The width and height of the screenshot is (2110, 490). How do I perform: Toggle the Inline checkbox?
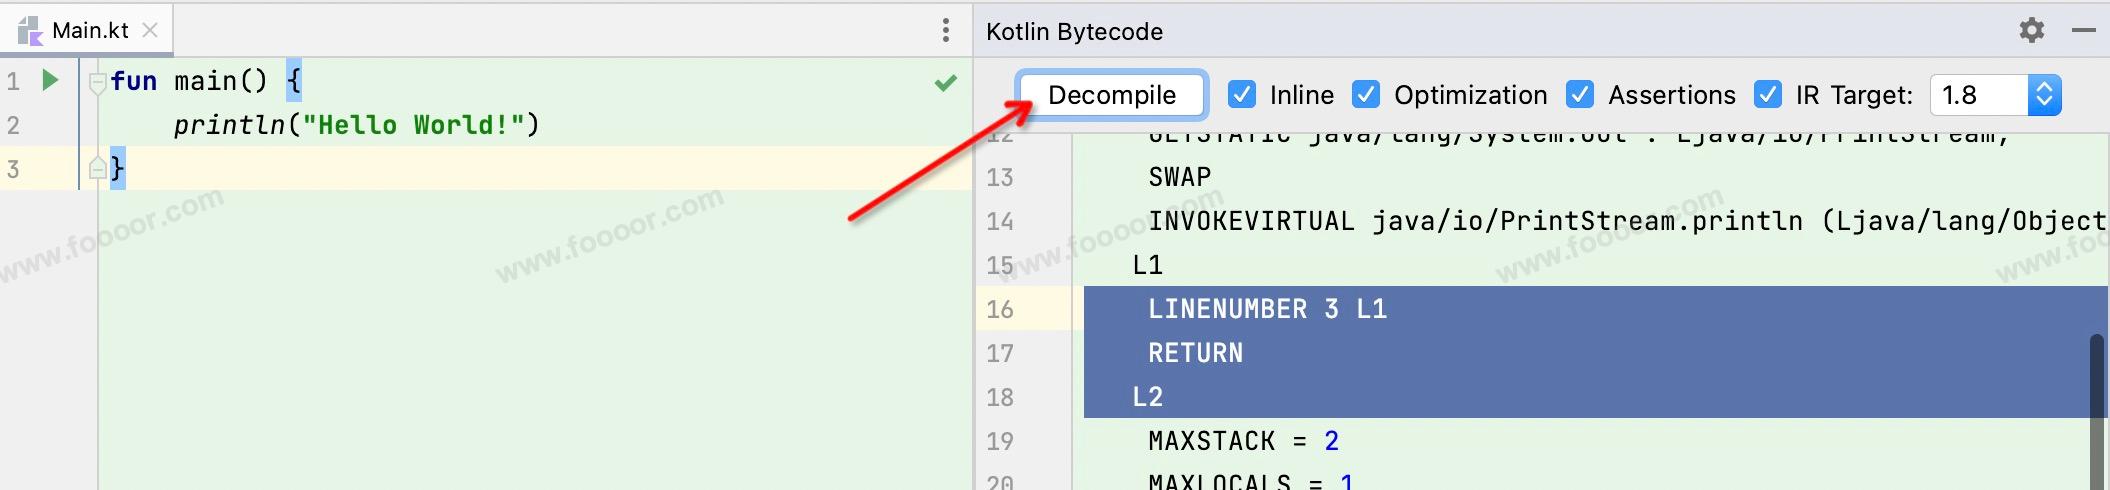coord(1241,95)
